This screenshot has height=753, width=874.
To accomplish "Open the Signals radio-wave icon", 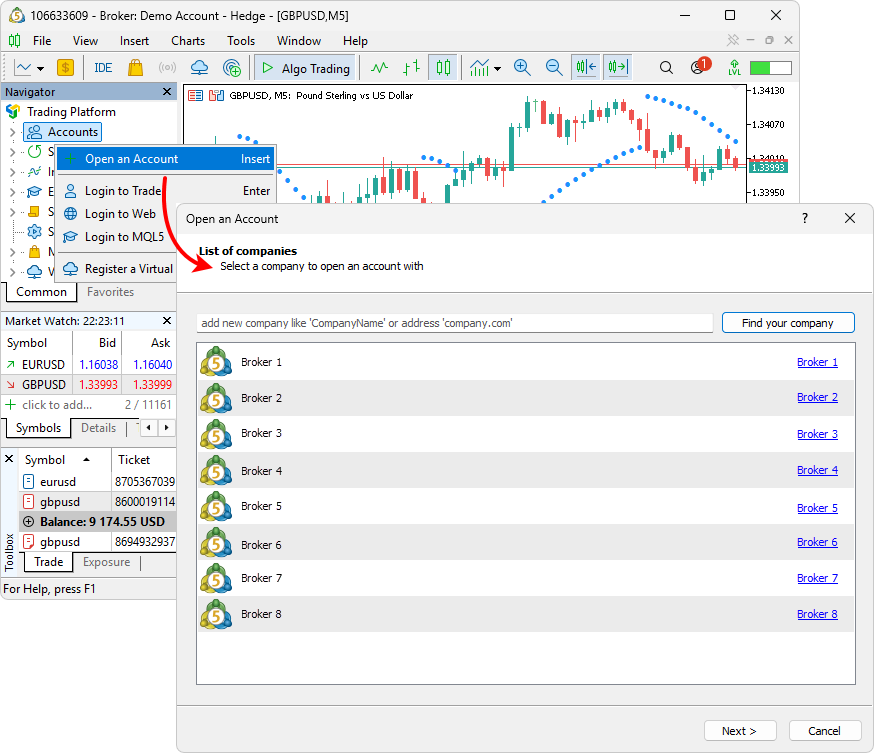I will point(167,68).
